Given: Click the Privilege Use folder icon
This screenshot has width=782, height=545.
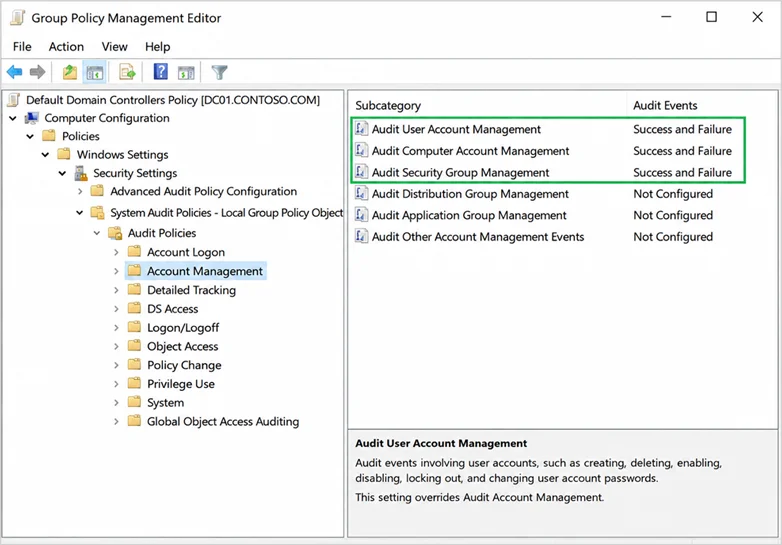Looking at the screenshot, I should 134,383.
